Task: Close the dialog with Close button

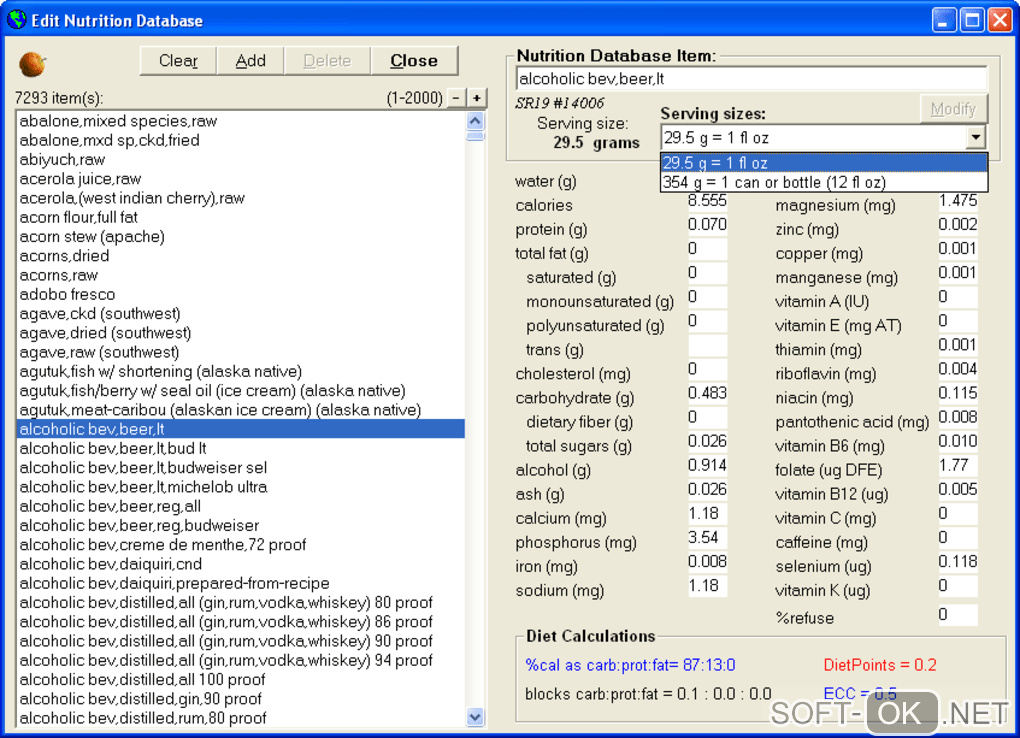Action: 414,61
